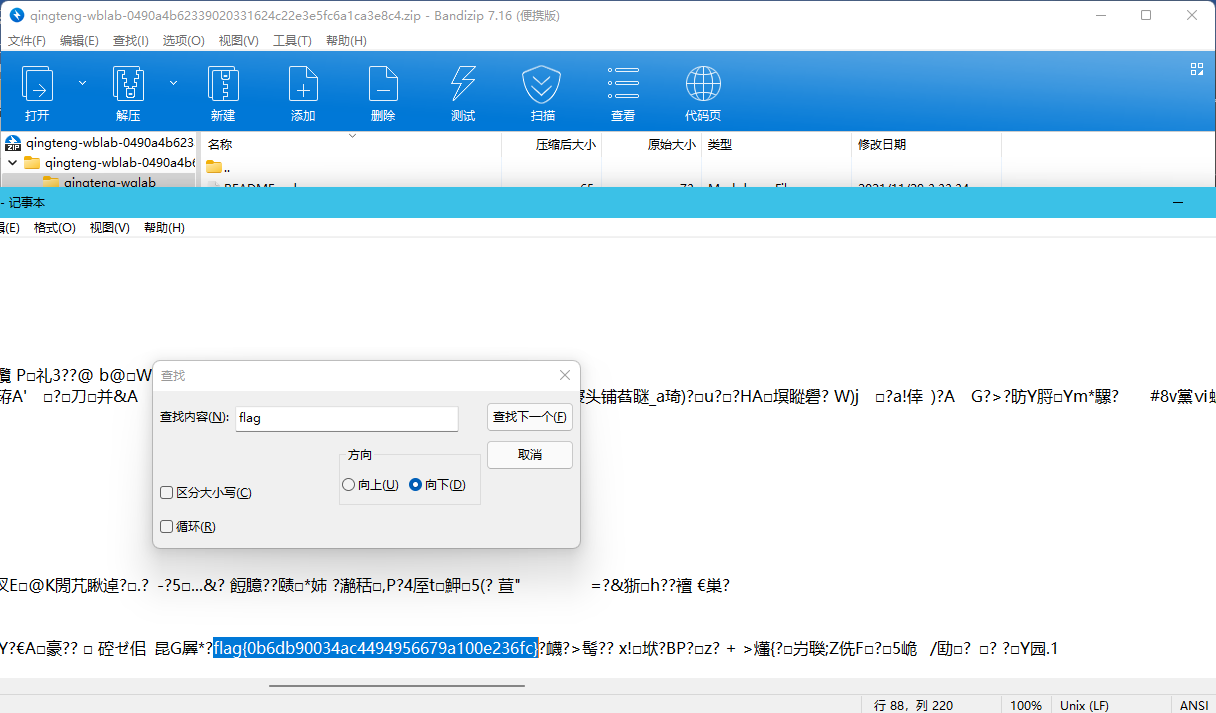Click the Bandizip view layout grid icon

click(1196, 69)
